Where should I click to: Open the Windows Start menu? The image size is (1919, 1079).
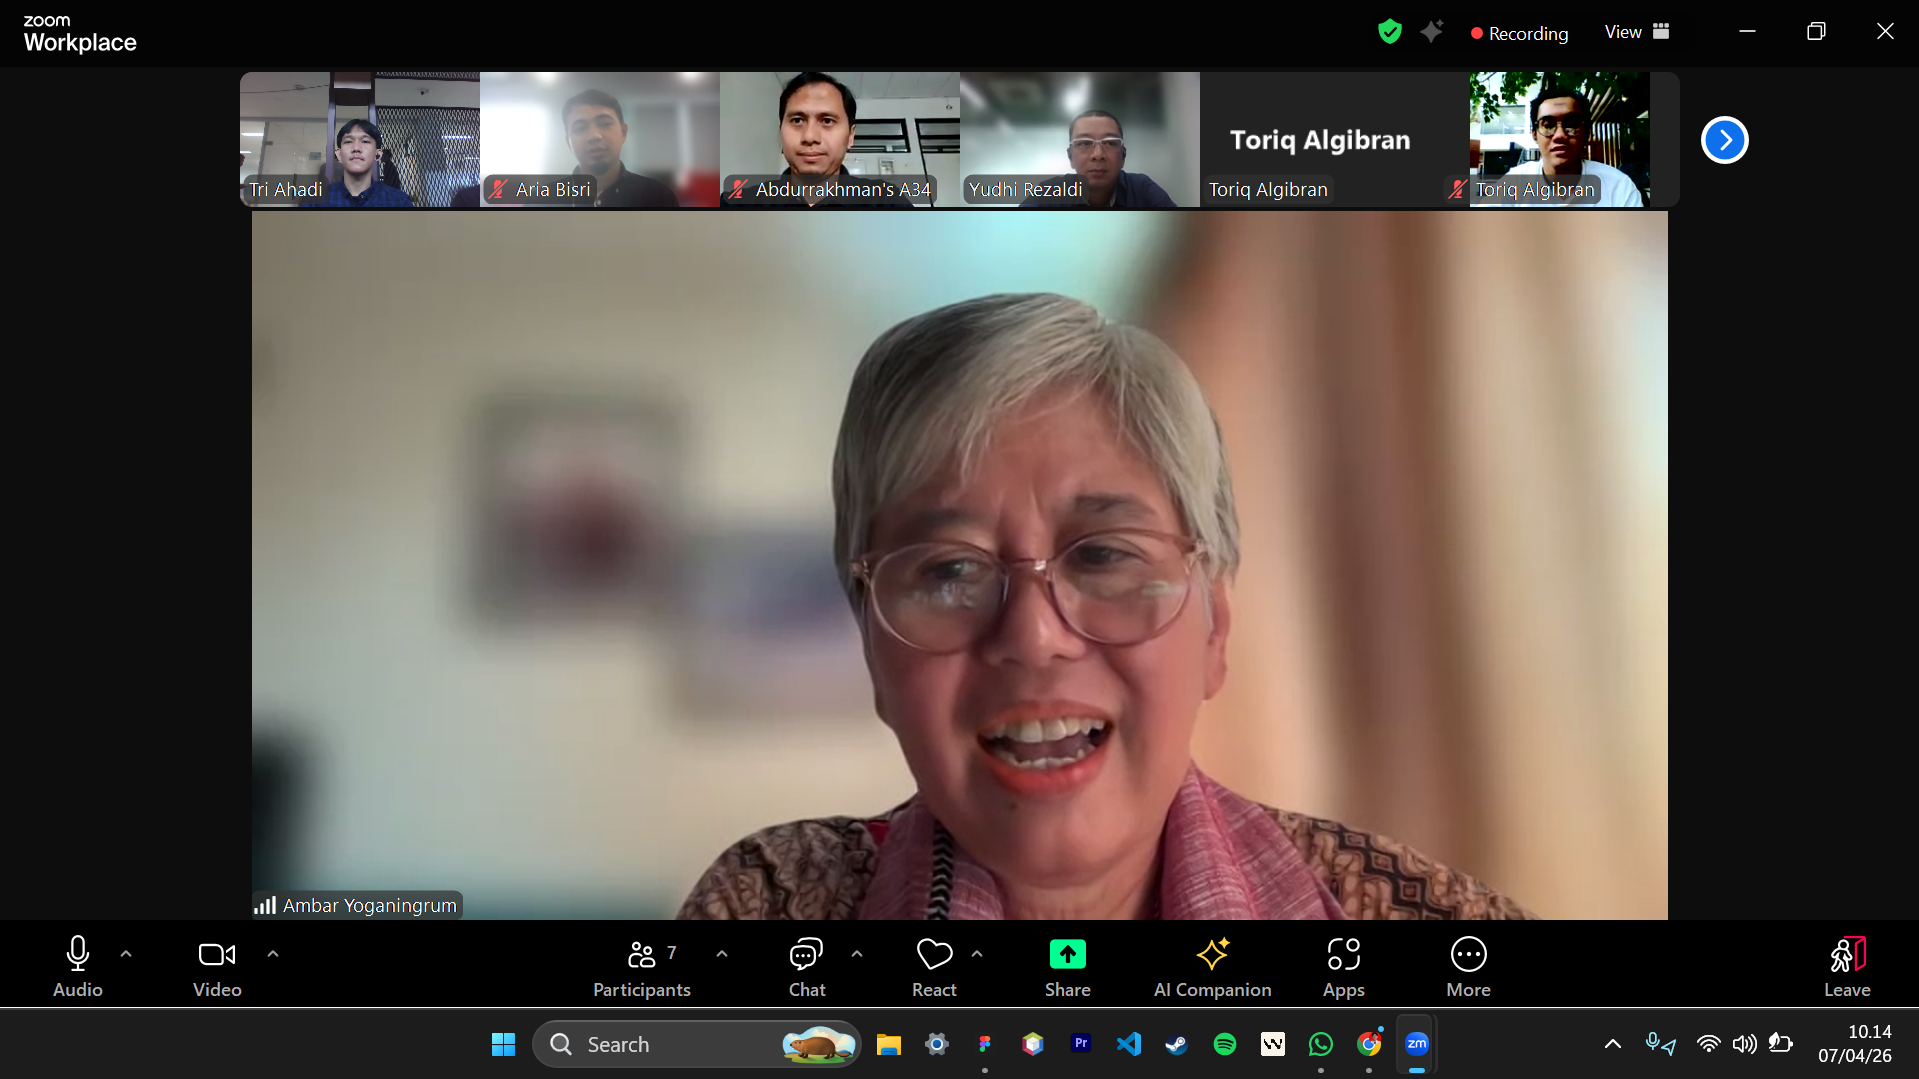503,1044
